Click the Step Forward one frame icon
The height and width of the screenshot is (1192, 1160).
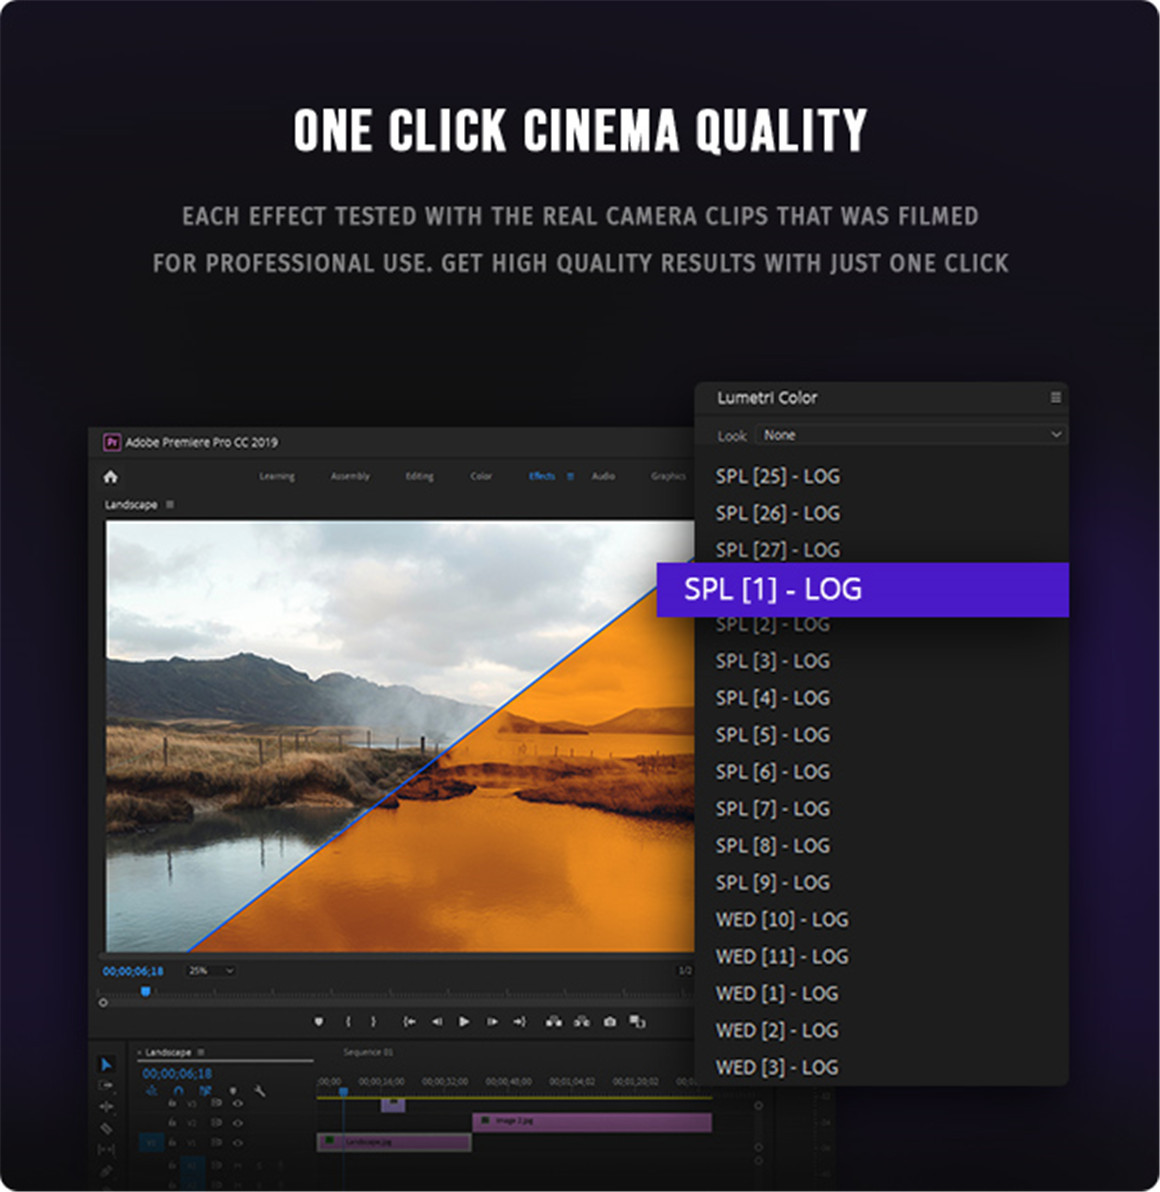tap(491, 1021)
